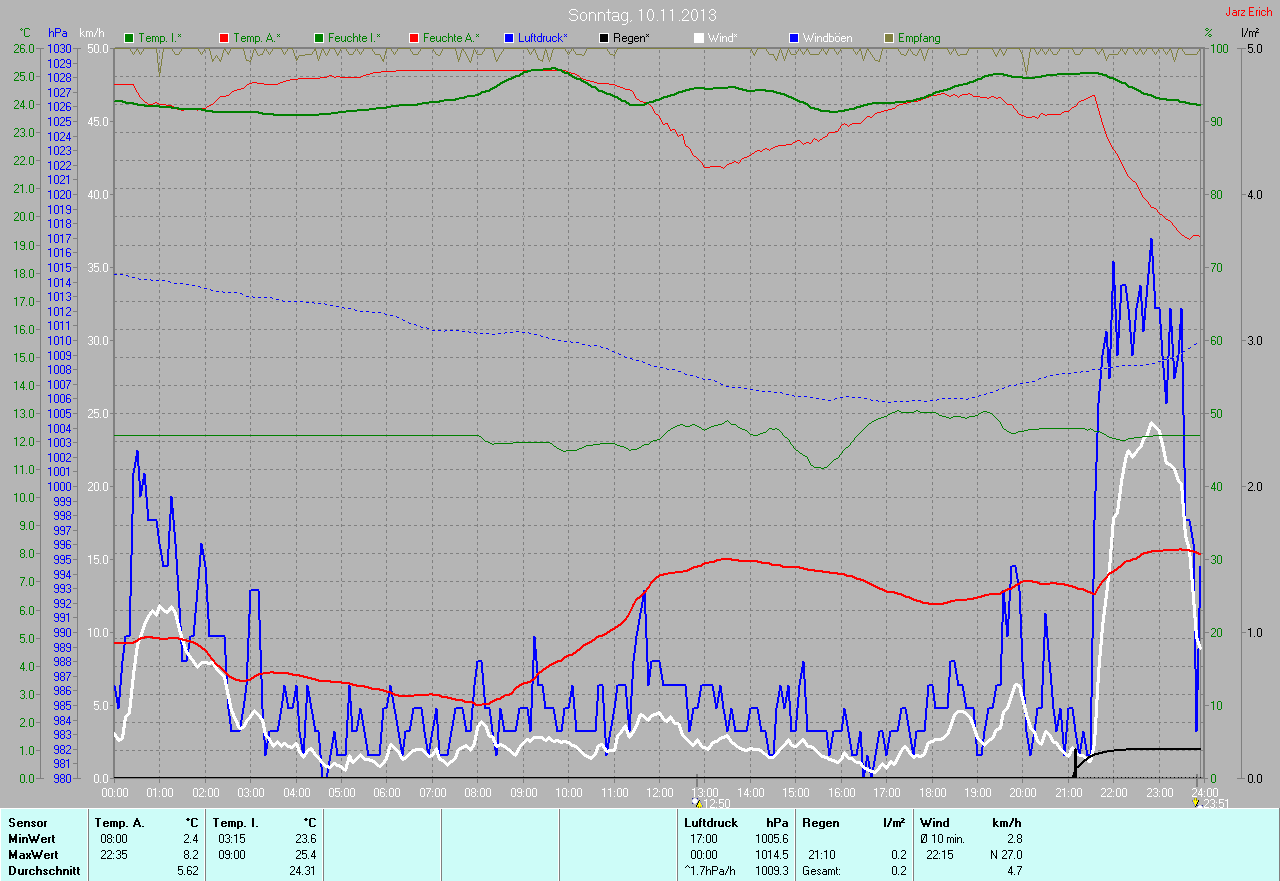This screenshot has width=1280, height=881.
Task: Toggle the Feuchte A. series label
Action: click(450, 38)
